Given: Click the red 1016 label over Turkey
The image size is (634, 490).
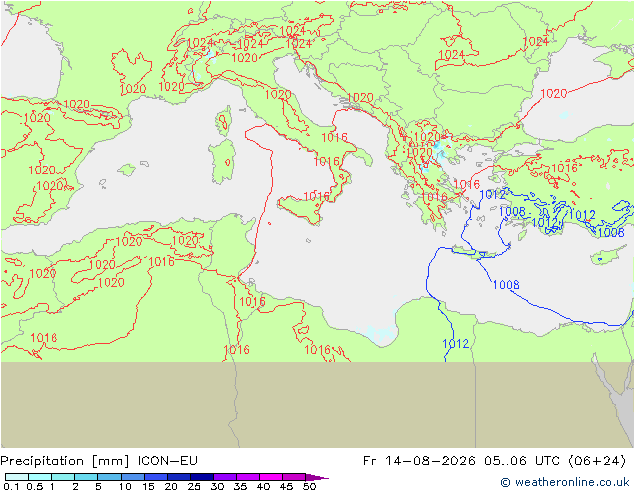Looking at the screenshot, I should (564, 168).
